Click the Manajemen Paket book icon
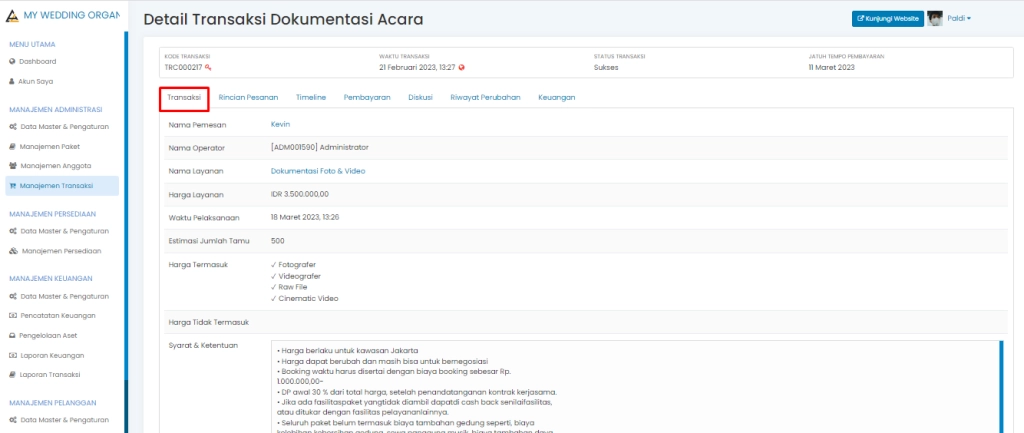Viewport: 1024px width, 433px height. click(12, 147)
